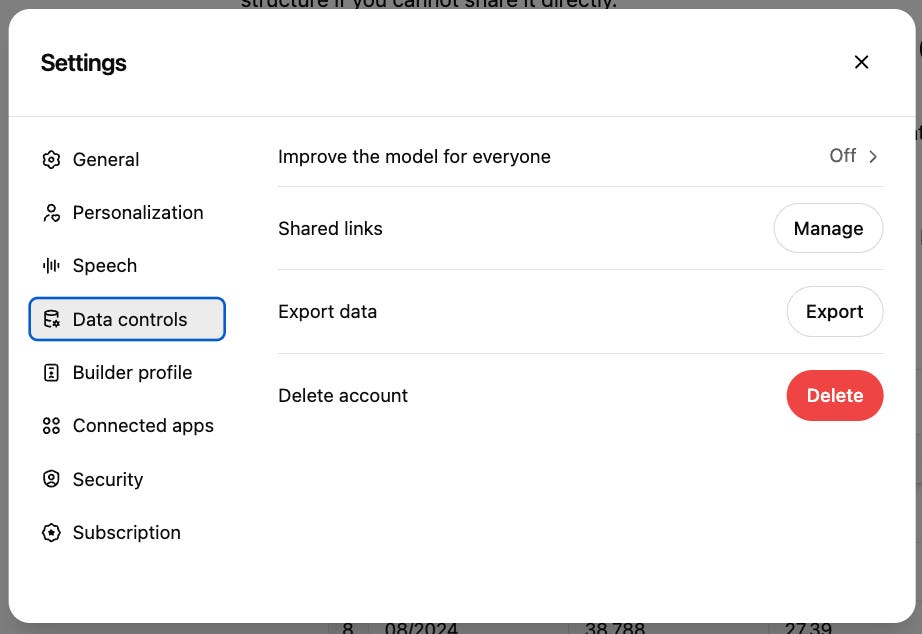Click the Speech waveform icon

tap(51, 266)
